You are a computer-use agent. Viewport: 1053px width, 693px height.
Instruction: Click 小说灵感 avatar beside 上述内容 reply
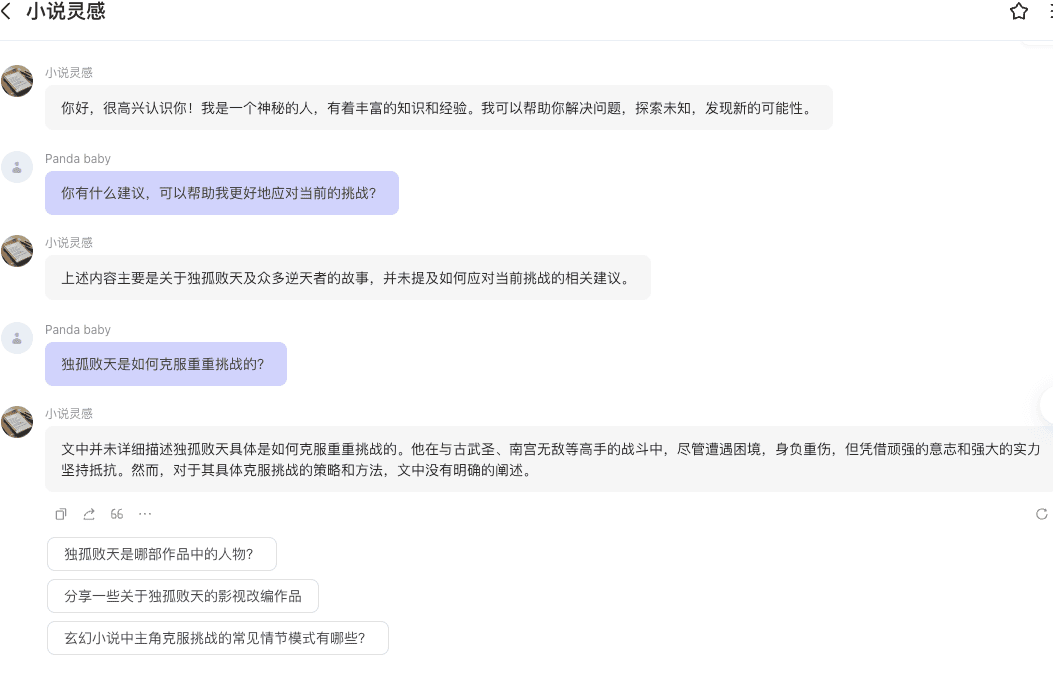[17, 251]
